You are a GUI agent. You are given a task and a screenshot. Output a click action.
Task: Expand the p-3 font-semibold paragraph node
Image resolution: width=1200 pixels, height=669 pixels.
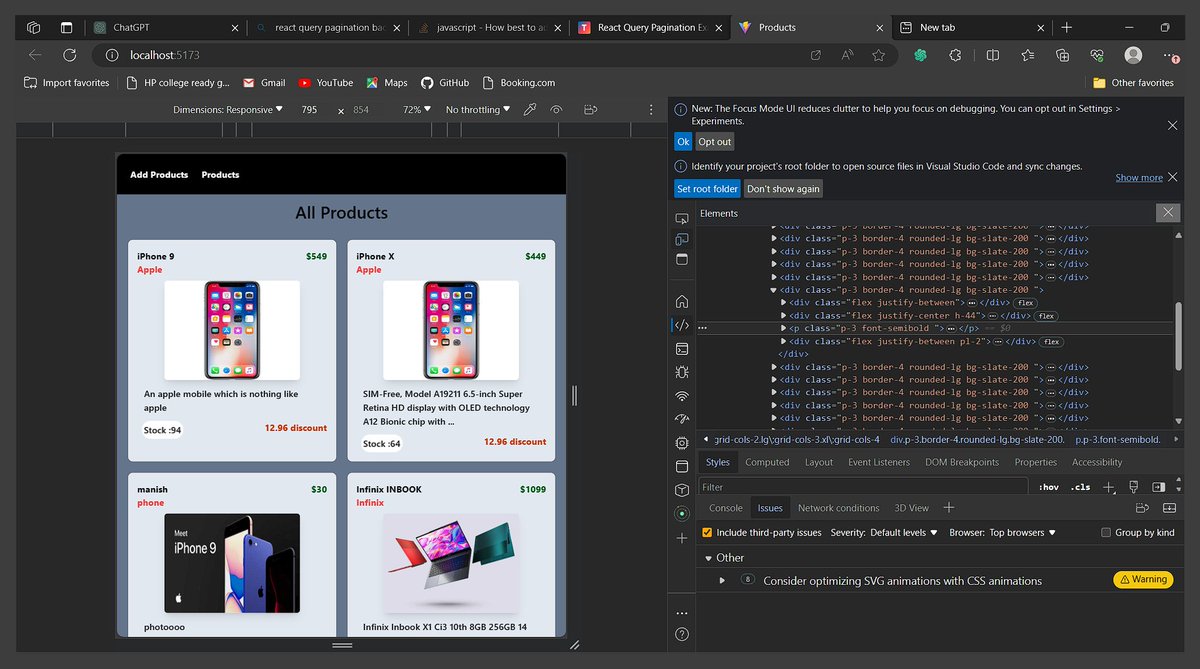pyautogui.click(x=785, y=328)
